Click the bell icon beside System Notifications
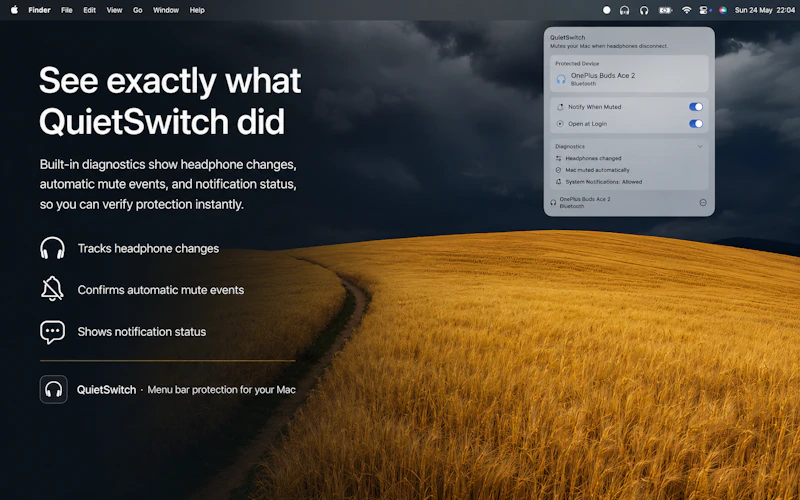The width and height of the screenshot is (800, 500). 558,182
